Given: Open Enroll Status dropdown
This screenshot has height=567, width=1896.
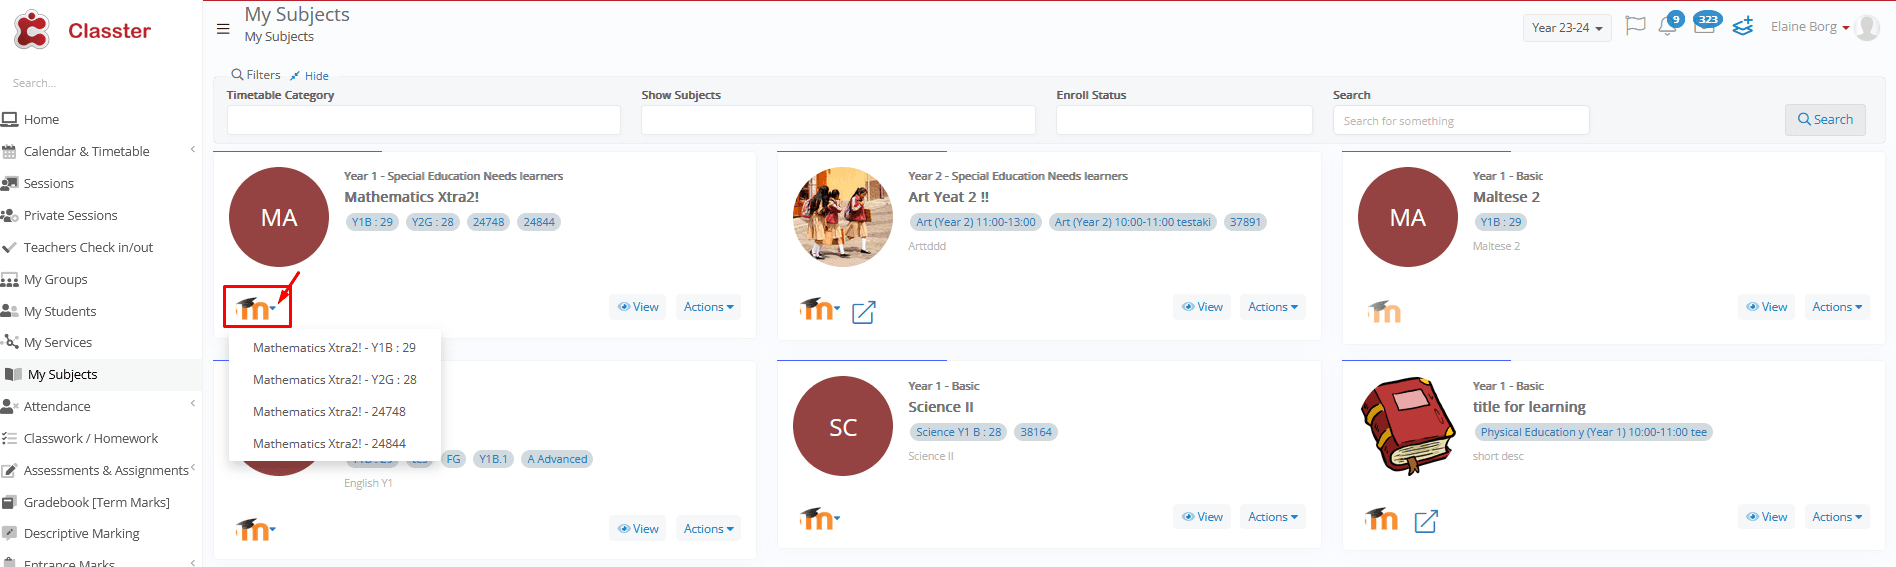Looking at the screenshot, I should pos(1184,120).
